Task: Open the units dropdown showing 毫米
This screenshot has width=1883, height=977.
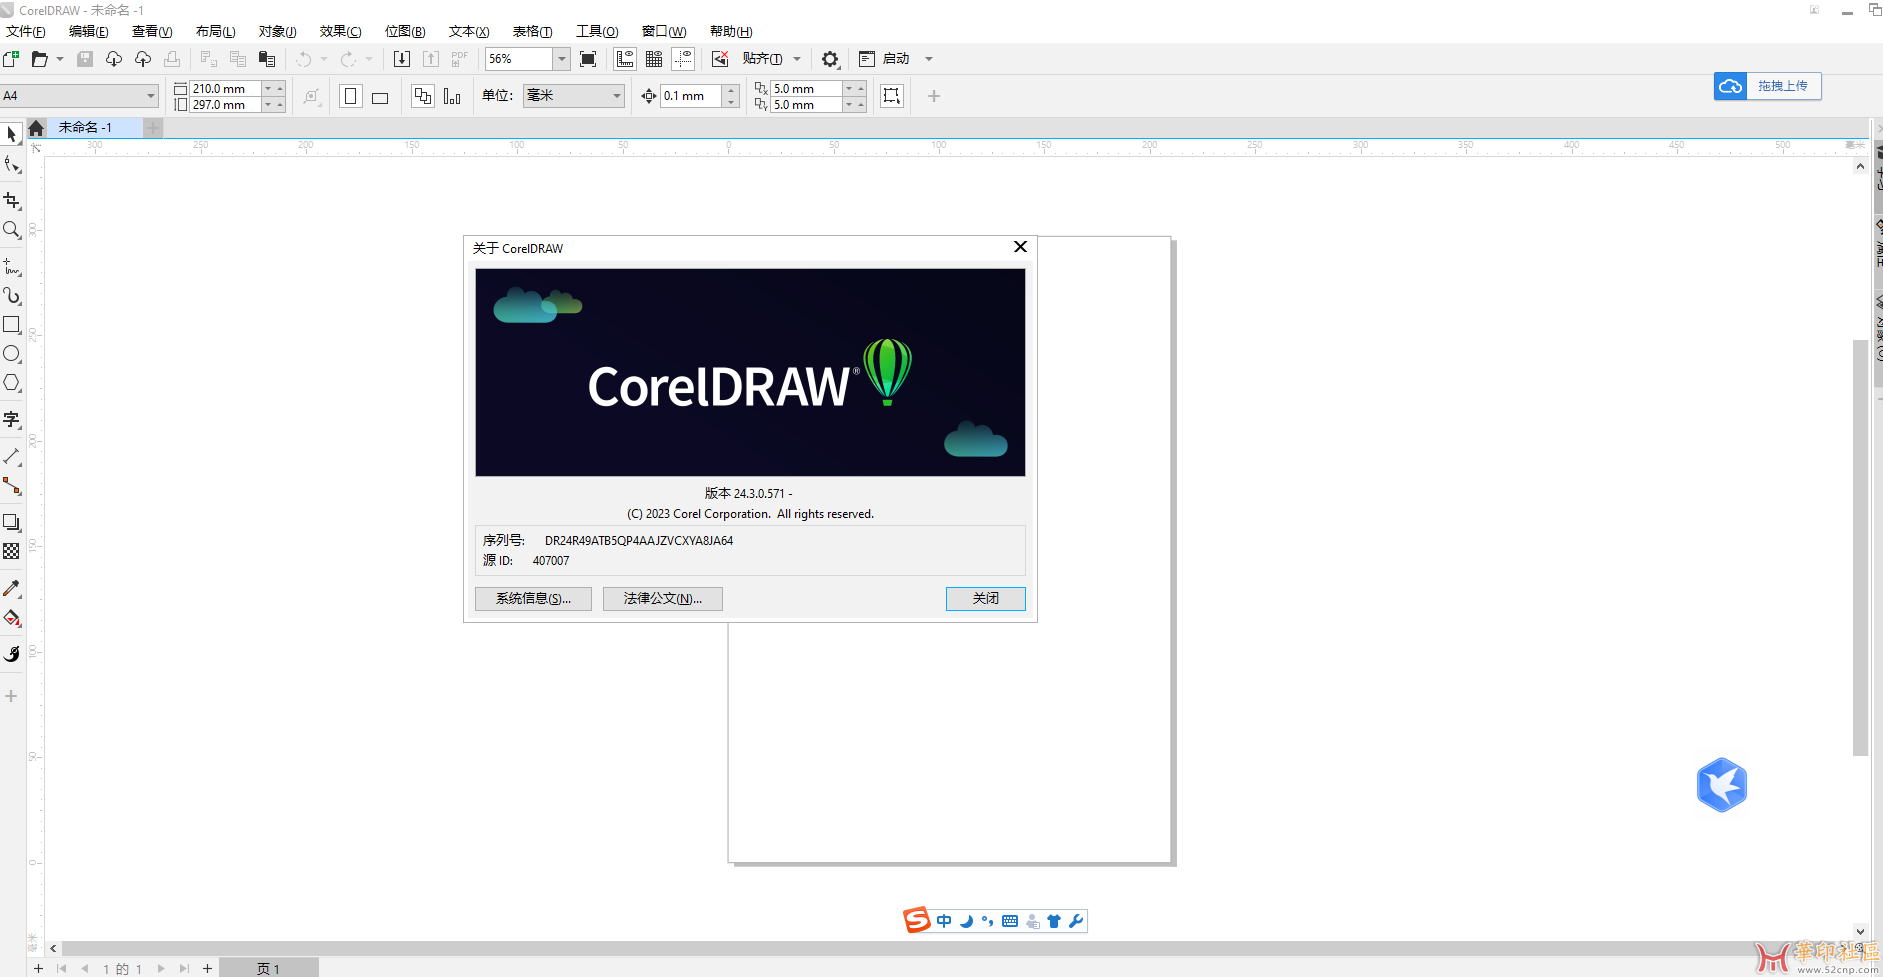Action: pos(574,96)
